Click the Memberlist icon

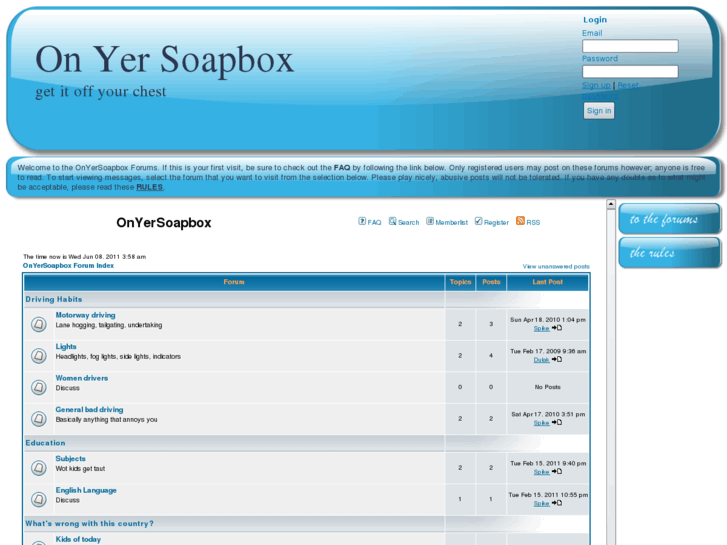[430, 221]
